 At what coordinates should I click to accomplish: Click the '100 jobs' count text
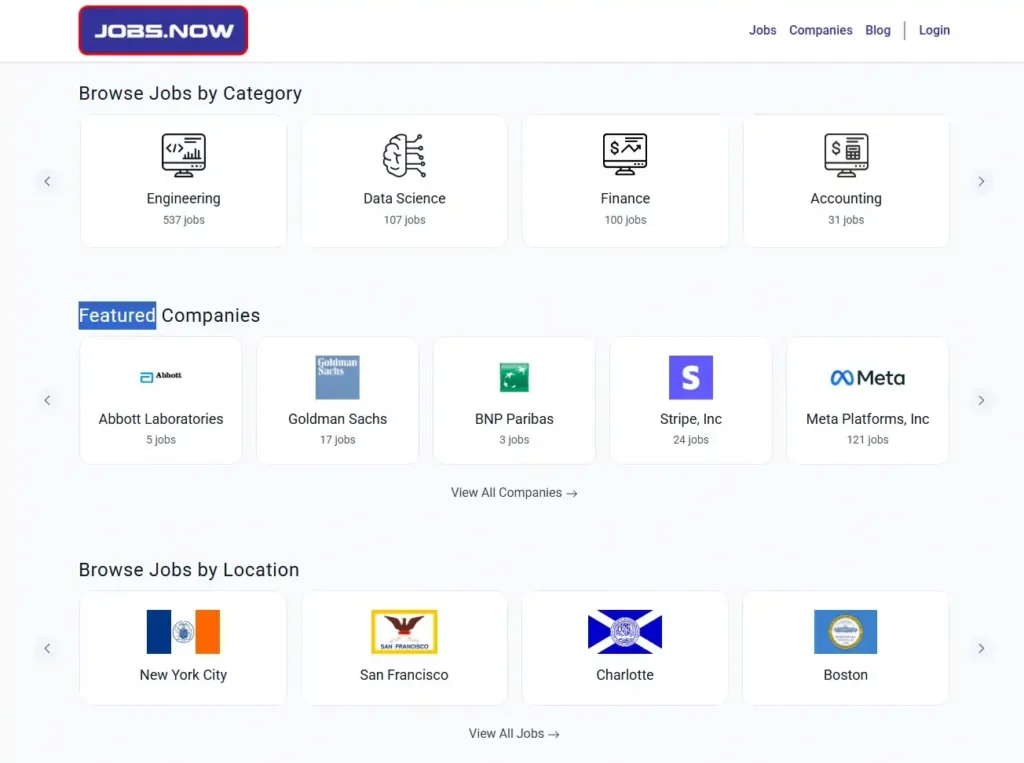[625, 220]
